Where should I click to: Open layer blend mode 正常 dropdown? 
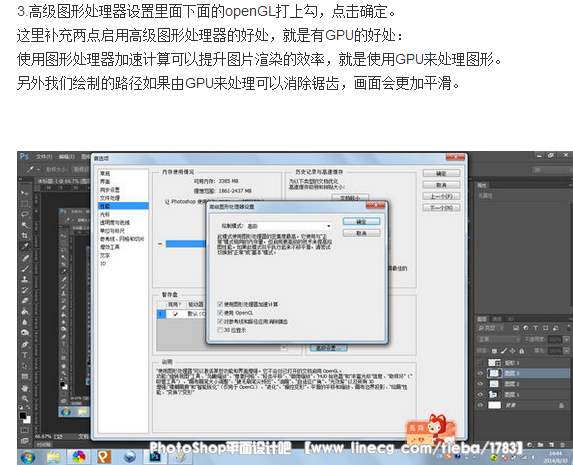[x=499, y=339]
